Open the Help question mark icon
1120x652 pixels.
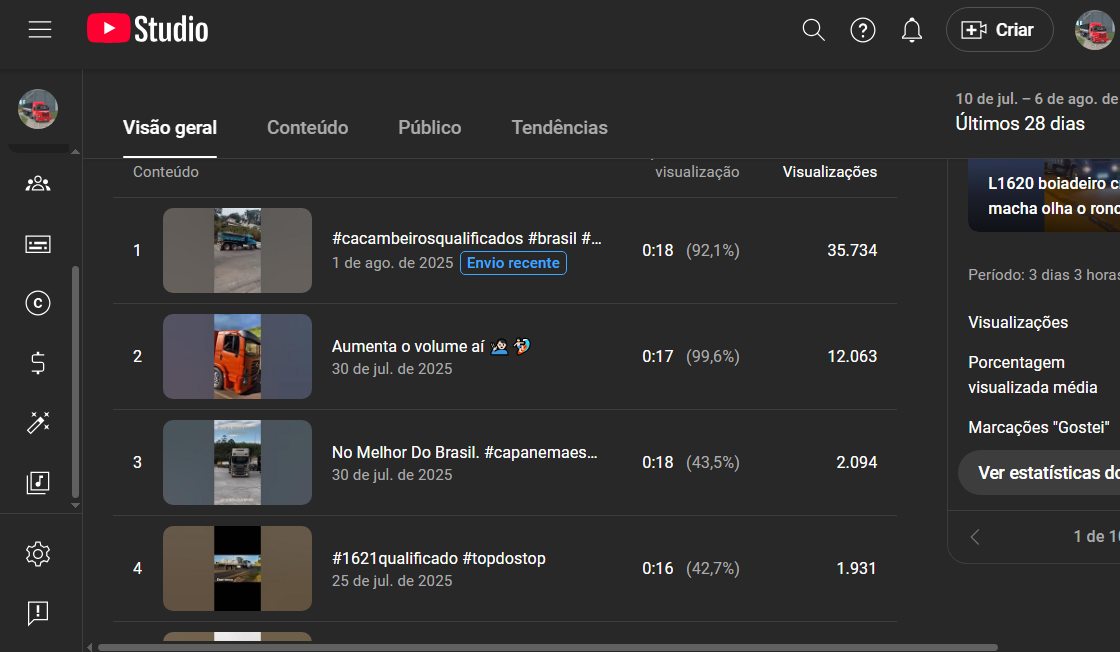(x=863, y=30)
